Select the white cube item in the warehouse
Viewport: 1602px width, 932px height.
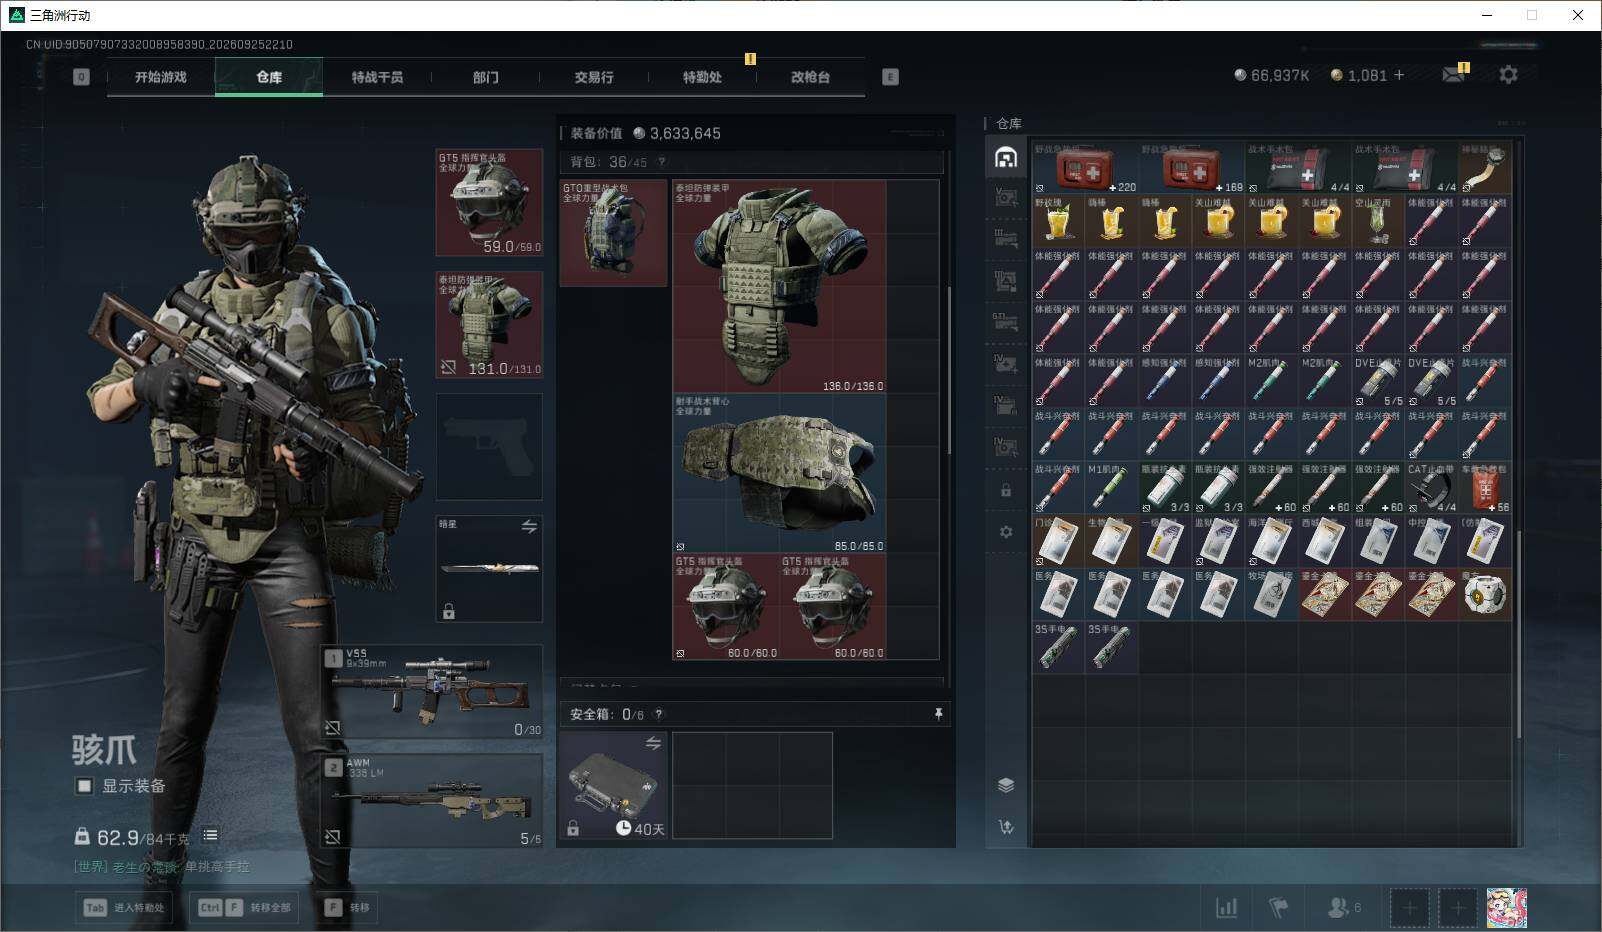(x=1485, y=594)
